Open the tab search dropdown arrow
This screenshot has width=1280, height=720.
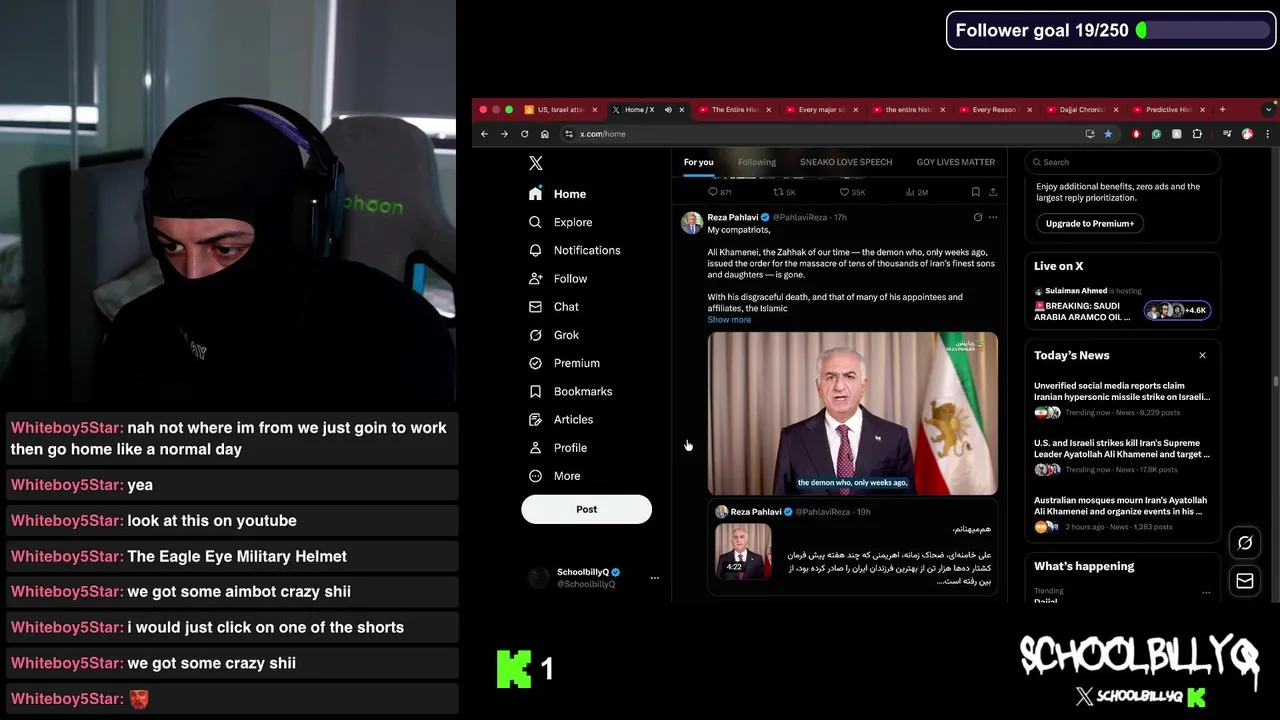tap(1268, 109)
